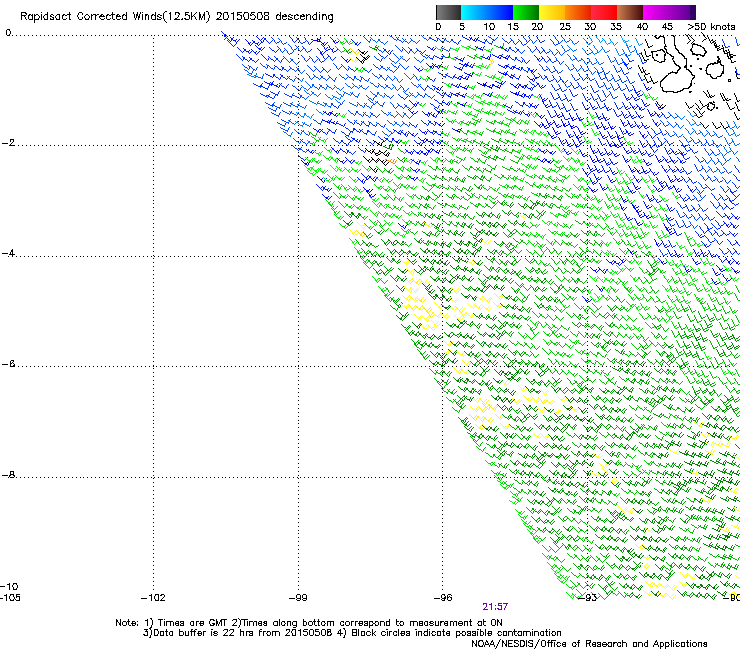Click the purple '21:57' swath time label
Image resolution: width=740 pixels, height=650 pixels.
pos(495,607)
